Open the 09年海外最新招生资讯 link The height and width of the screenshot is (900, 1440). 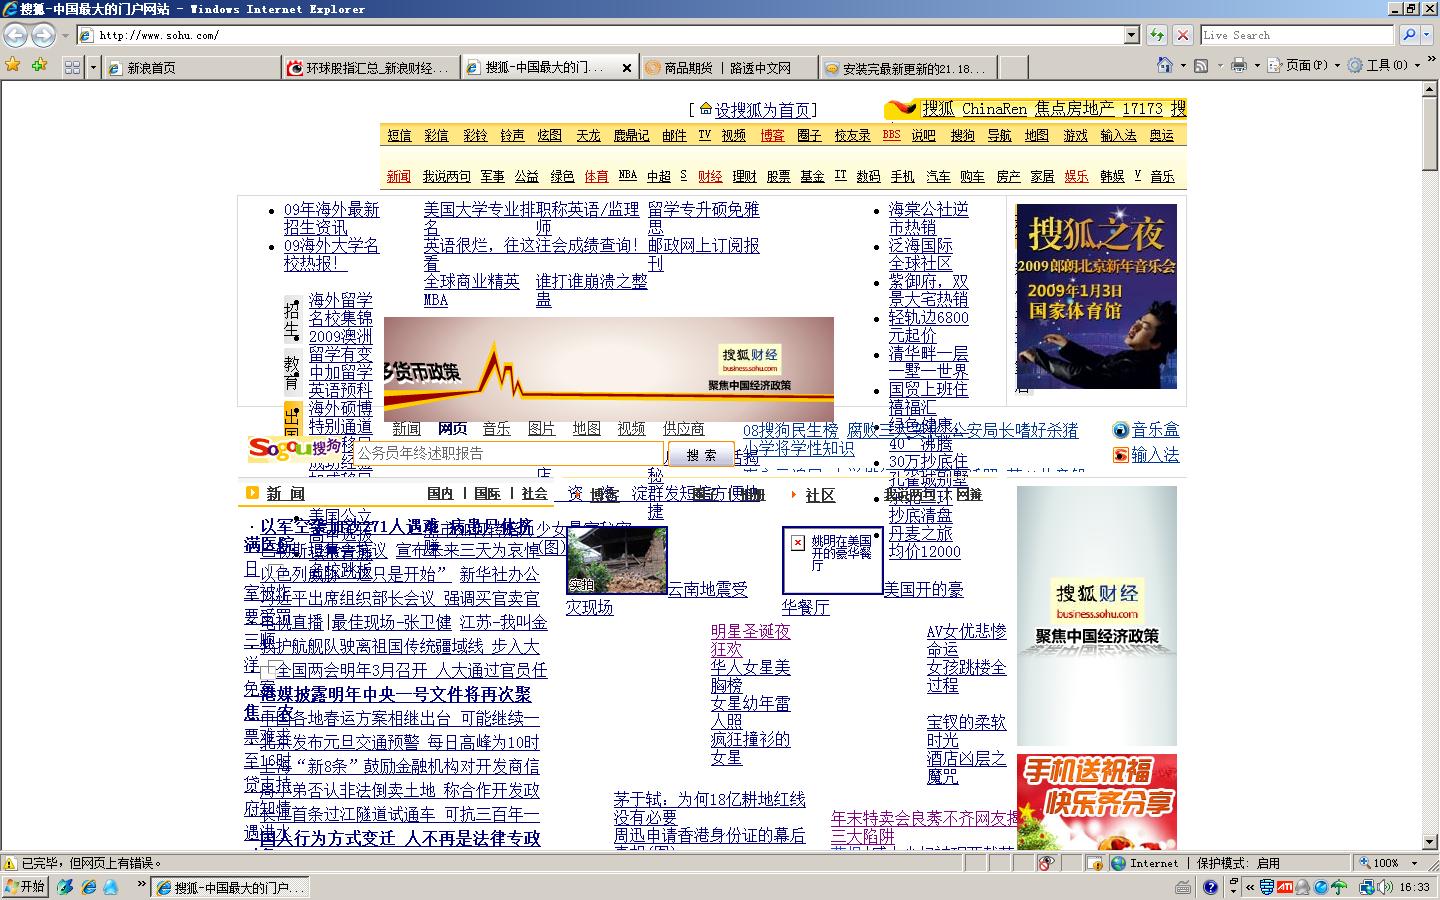click(x=332, y=218)
